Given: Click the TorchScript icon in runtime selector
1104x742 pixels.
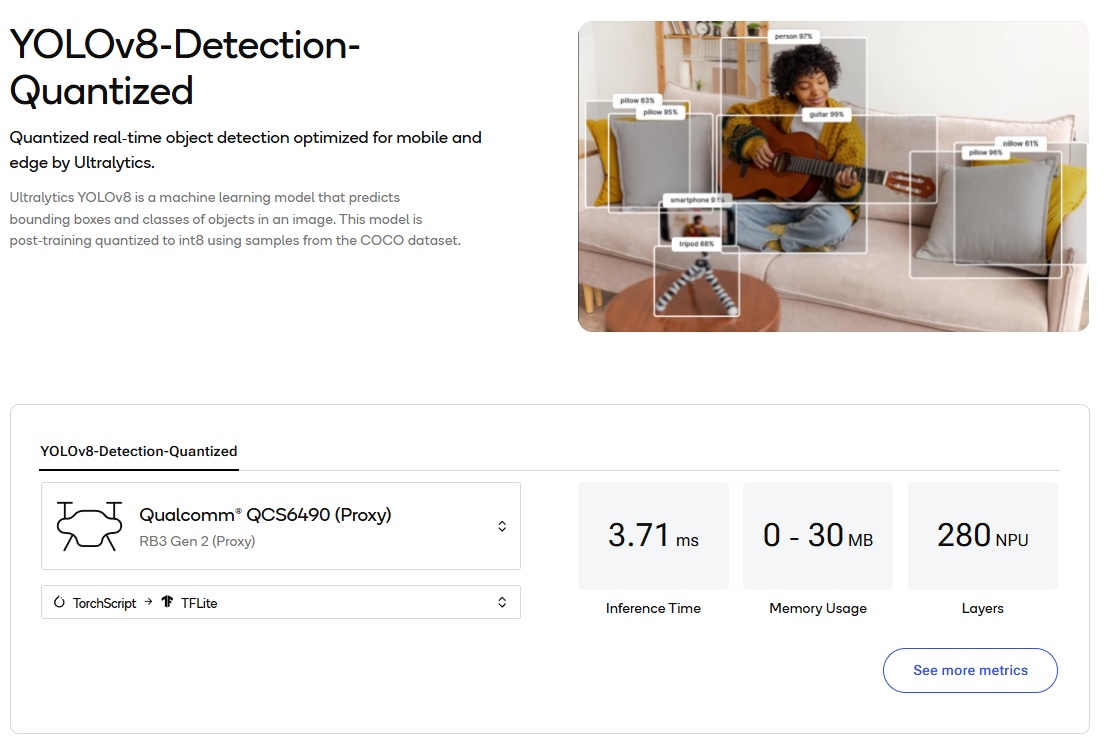Looking at the screenshot, I should click(x=59, y=603).
